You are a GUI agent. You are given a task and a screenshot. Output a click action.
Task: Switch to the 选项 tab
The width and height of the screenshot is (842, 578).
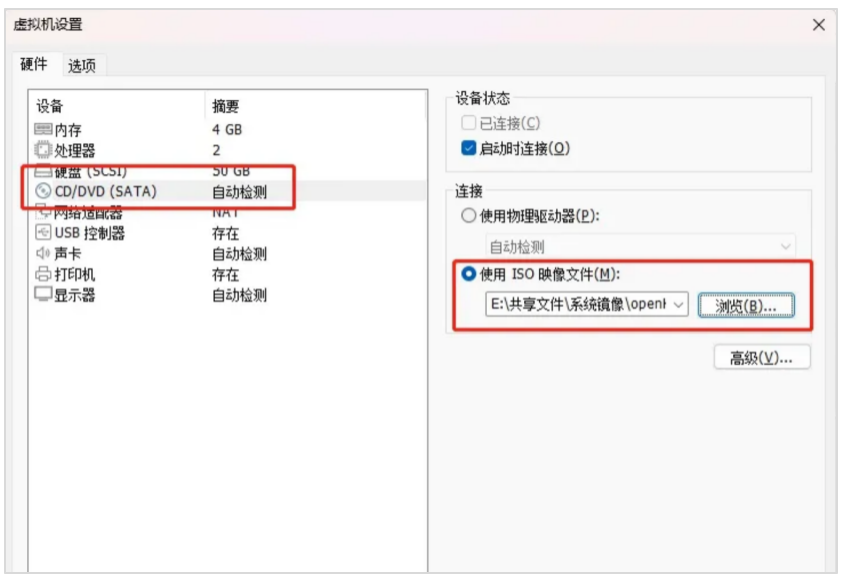(x=82, y=66)
